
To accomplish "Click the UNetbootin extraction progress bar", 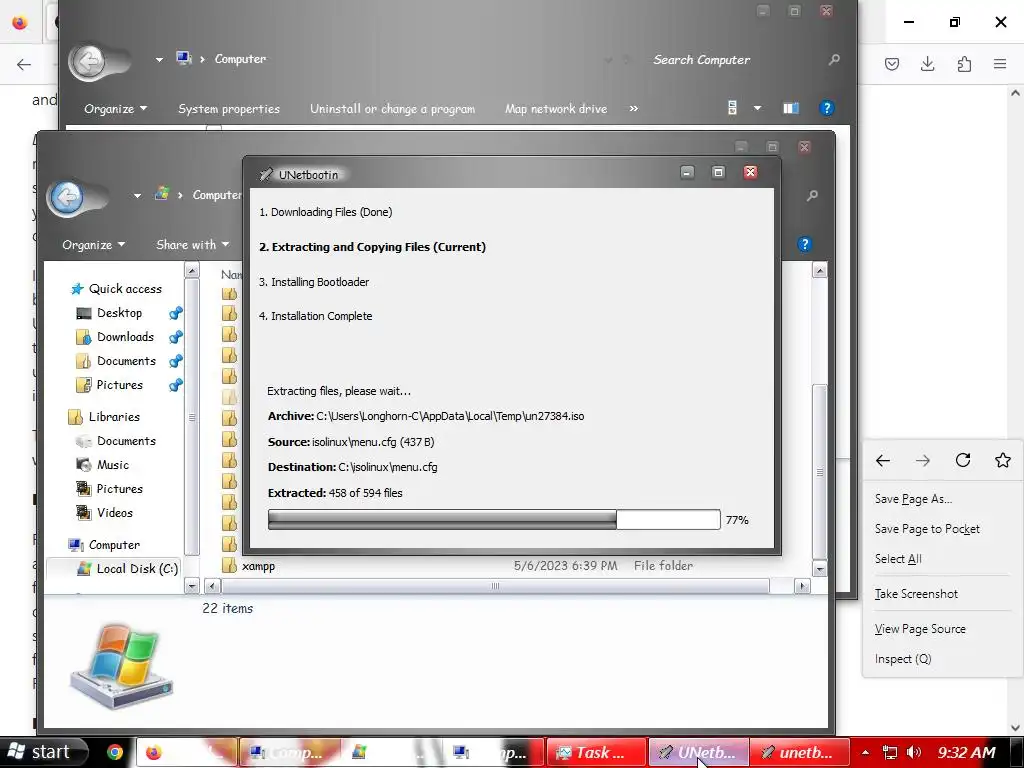I will pos(494,520).
